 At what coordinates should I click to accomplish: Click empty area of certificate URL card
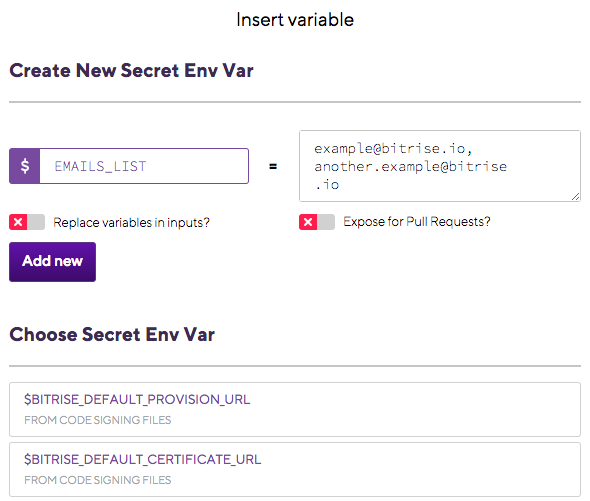pyautogui.click(x=414, y=470)
